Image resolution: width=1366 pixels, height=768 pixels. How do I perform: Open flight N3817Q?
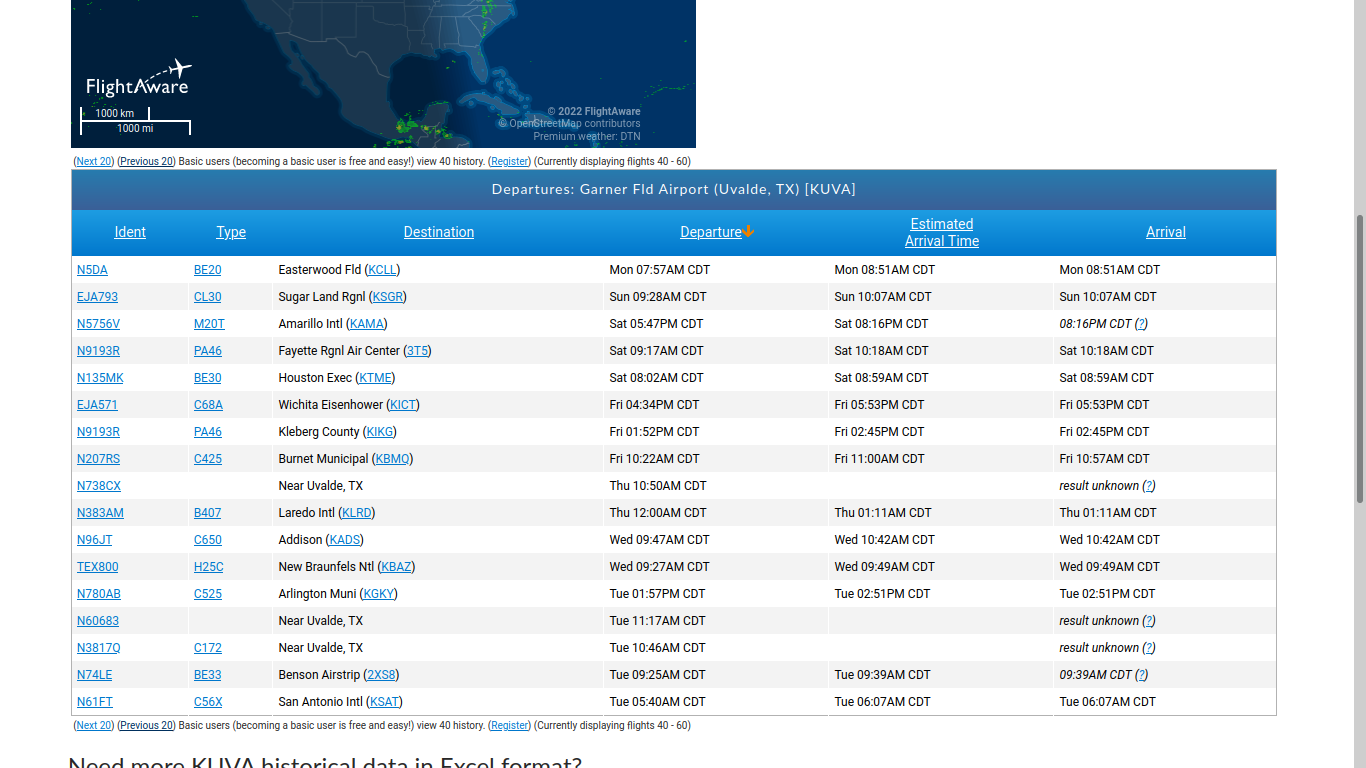(x=99, y=648)
